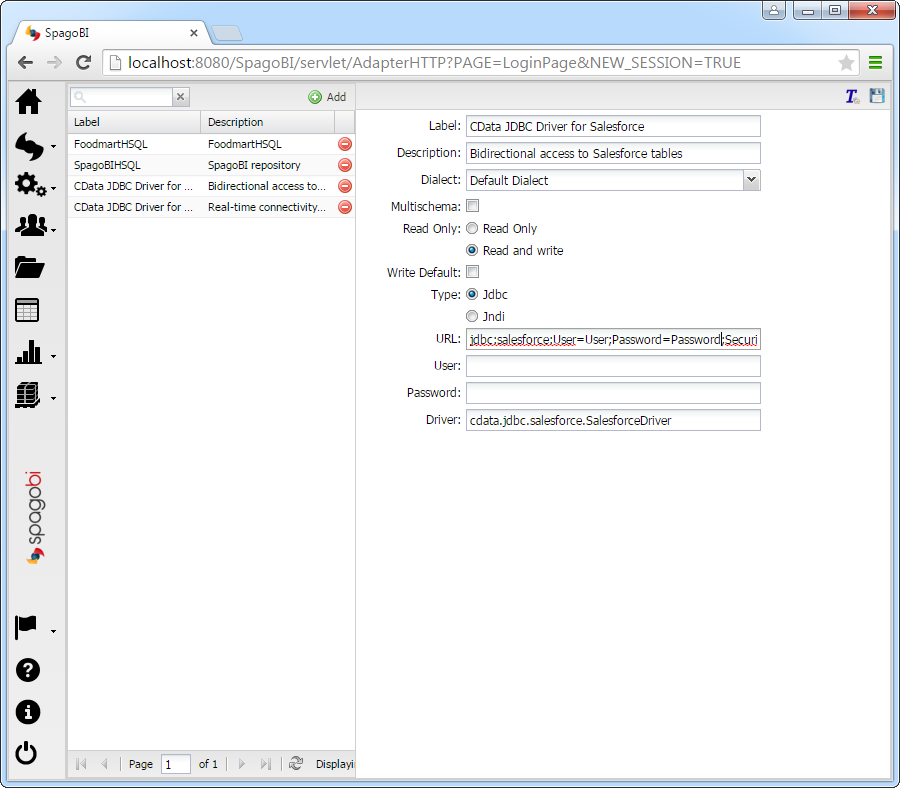Click inside the Page number input field
900x788 pixels.
tap(175, 763)
